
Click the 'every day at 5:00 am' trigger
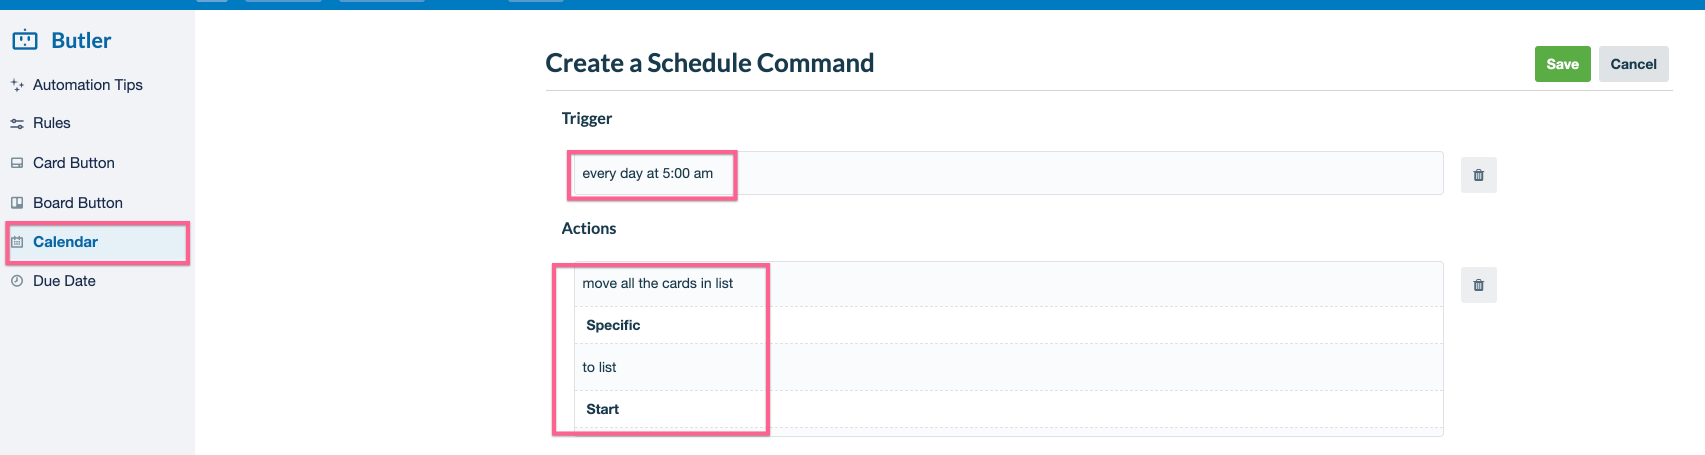[x=648, y=173]
